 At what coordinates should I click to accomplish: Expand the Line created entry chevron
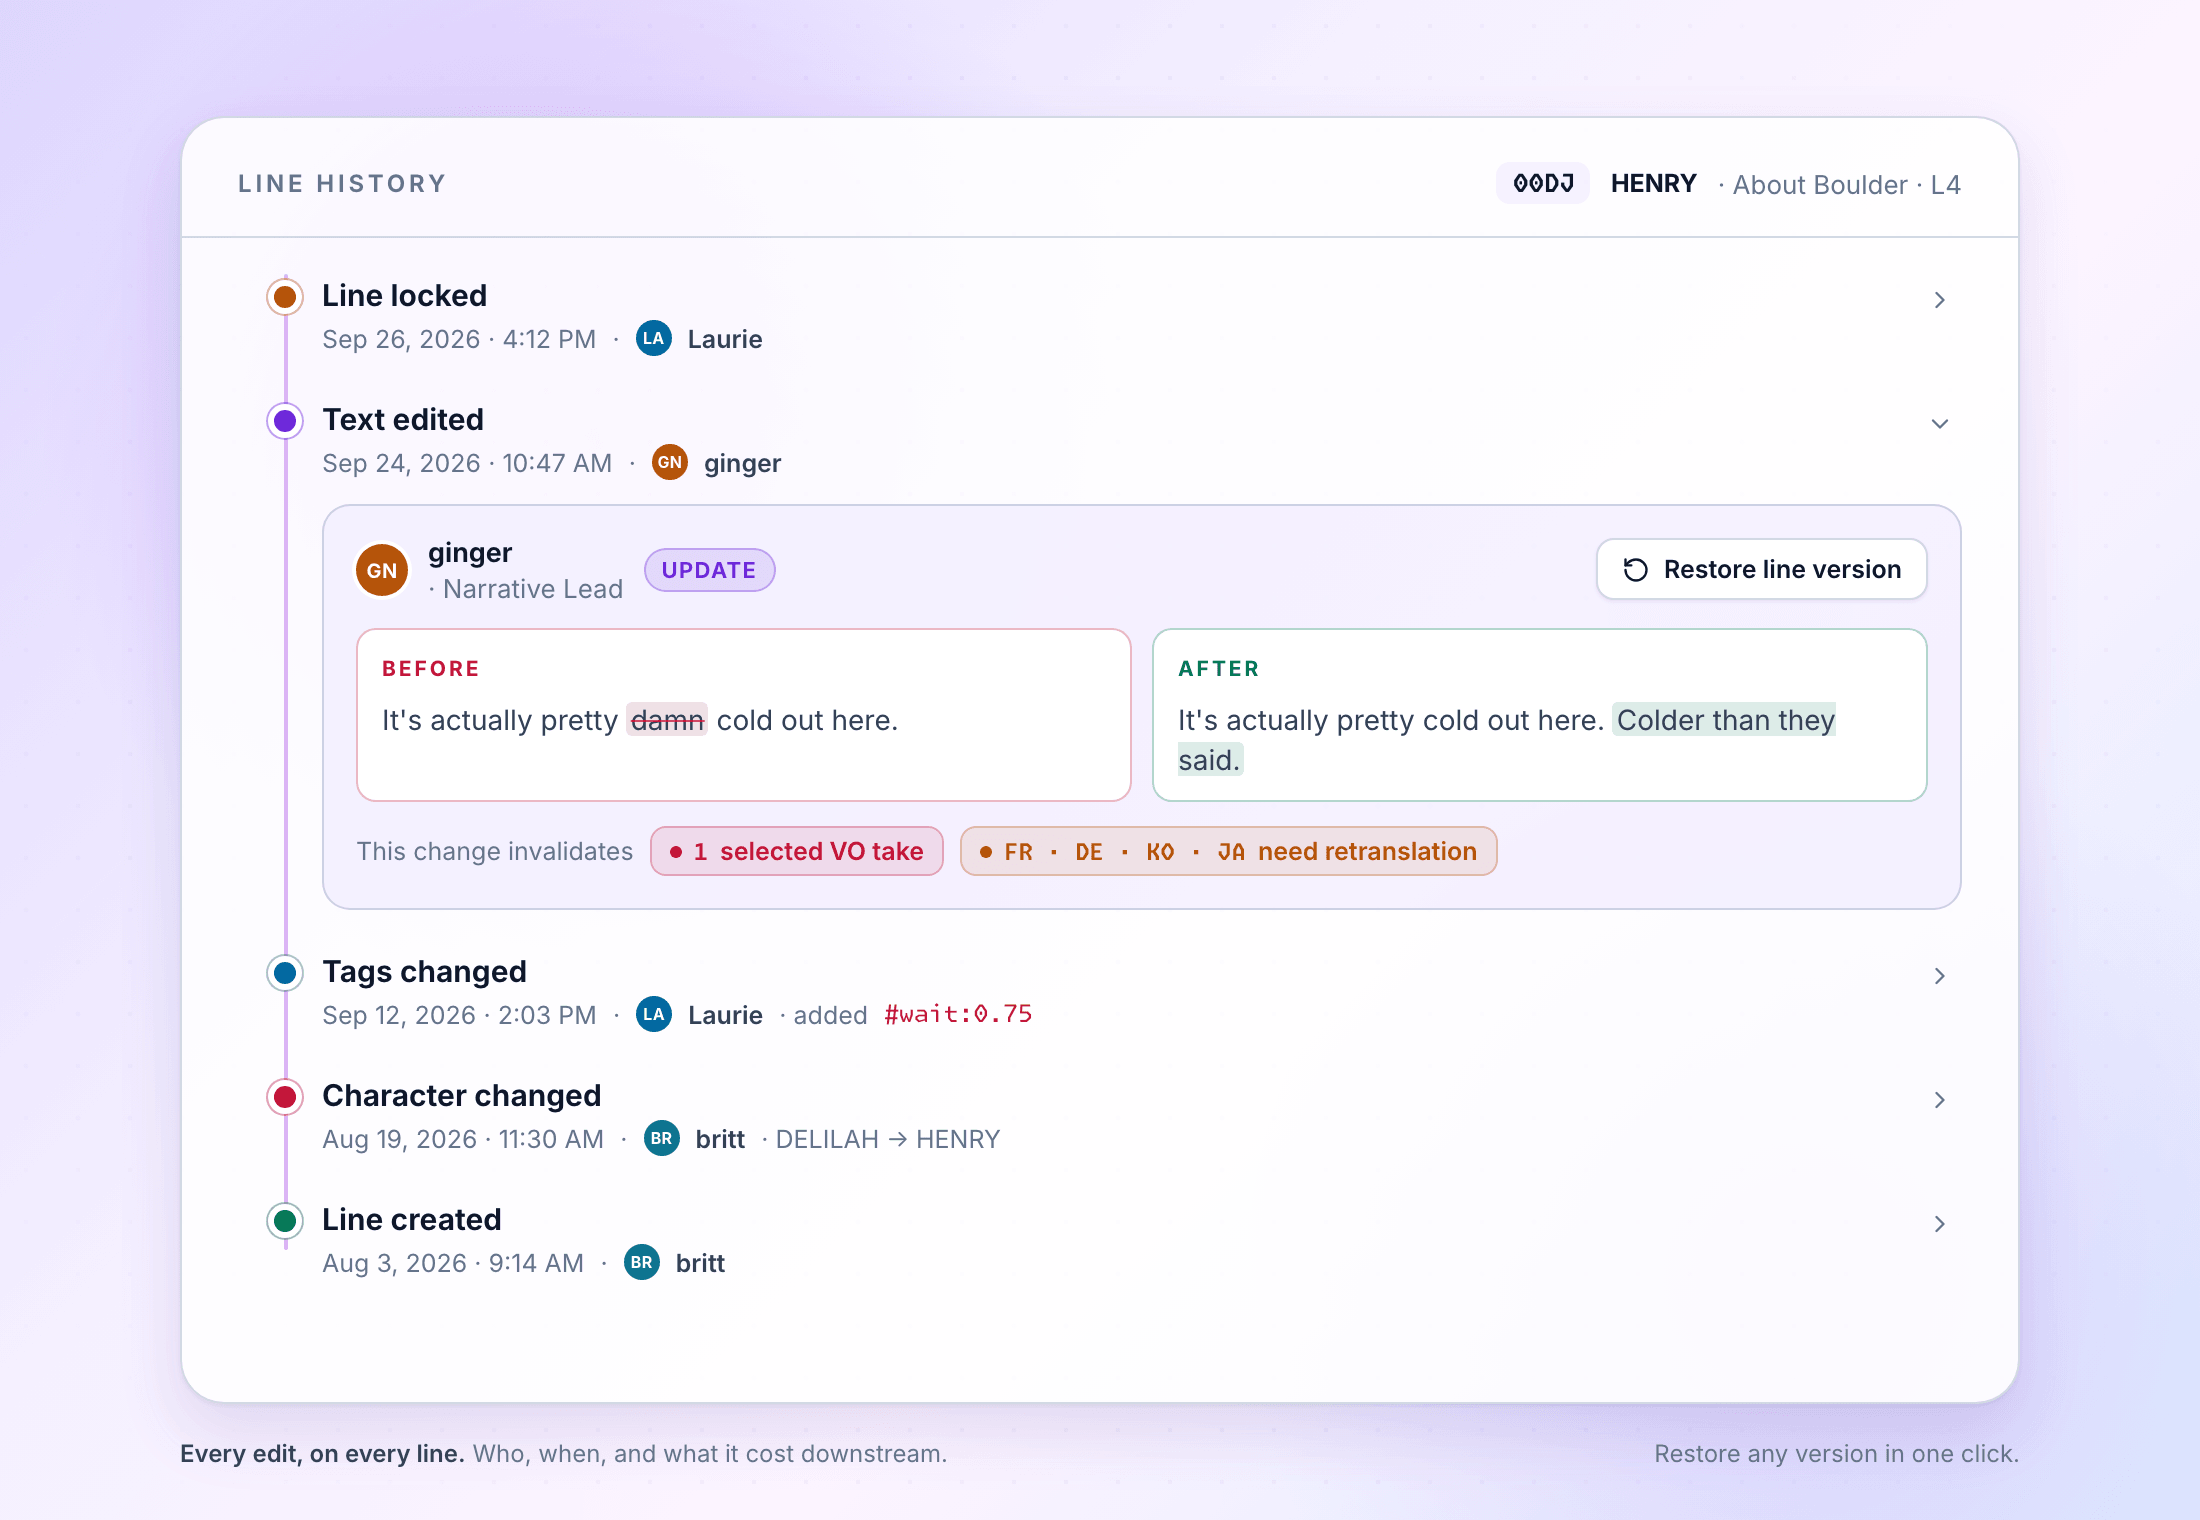(x=1940, y=1224)
